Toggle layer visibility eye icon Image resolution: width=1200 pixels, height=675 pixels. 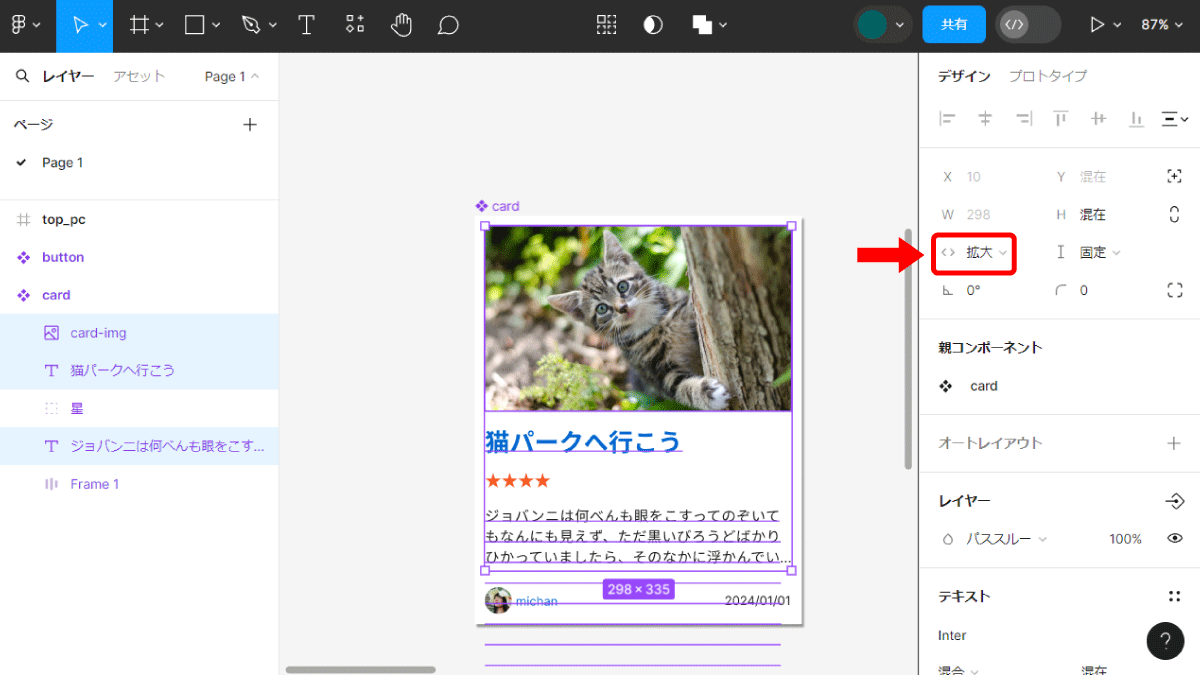(x=1175, y=539)
